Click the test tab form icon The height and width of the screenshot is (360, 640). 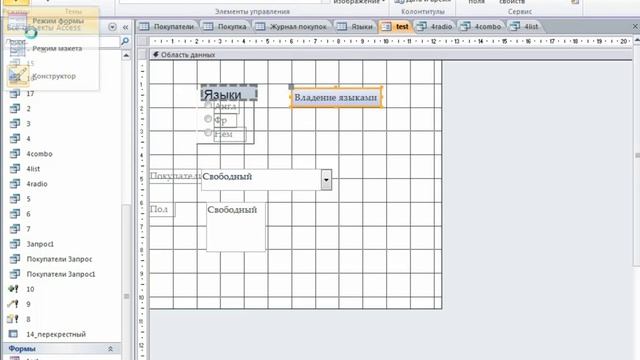tap(386, 27)
